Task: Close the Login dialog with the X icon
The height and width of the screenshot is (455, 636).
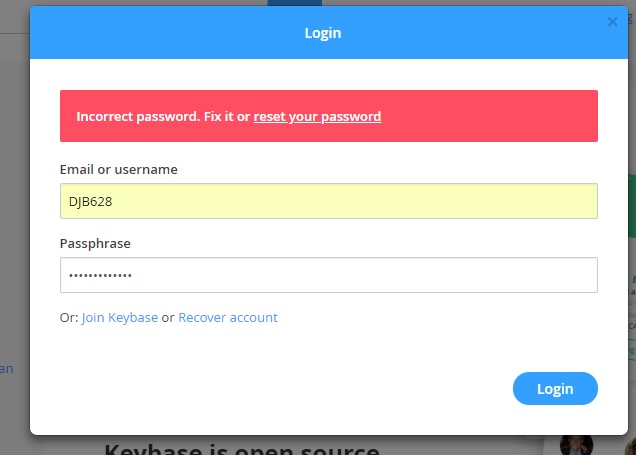Action: [612, 21]
